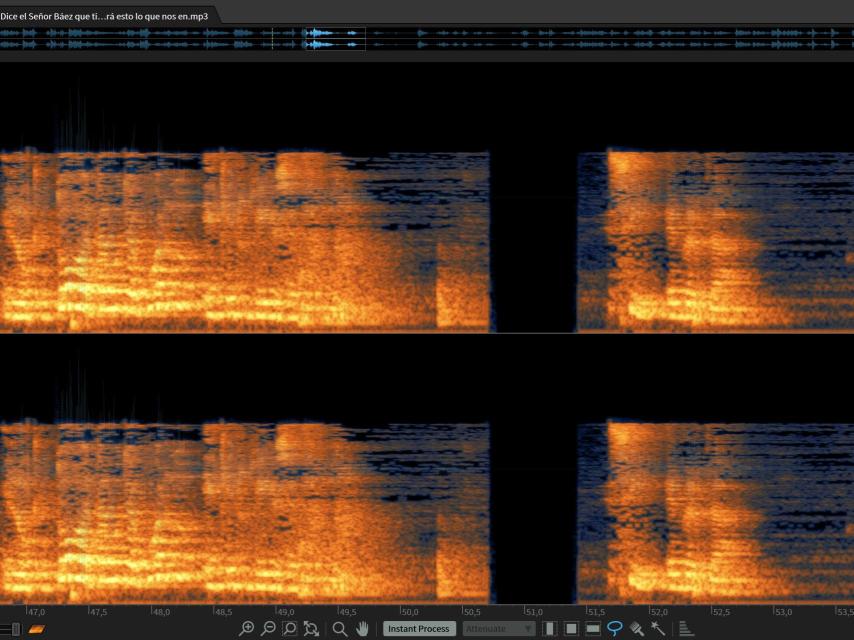Select the Zoom tool magnifier
This screenshot has height=640, width=854.
click(340, 629)
